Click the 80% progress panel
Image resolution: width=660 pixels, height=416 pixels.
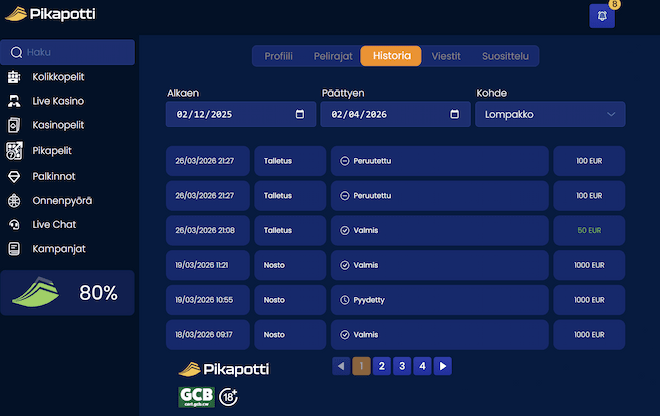(x=67, y=293)
